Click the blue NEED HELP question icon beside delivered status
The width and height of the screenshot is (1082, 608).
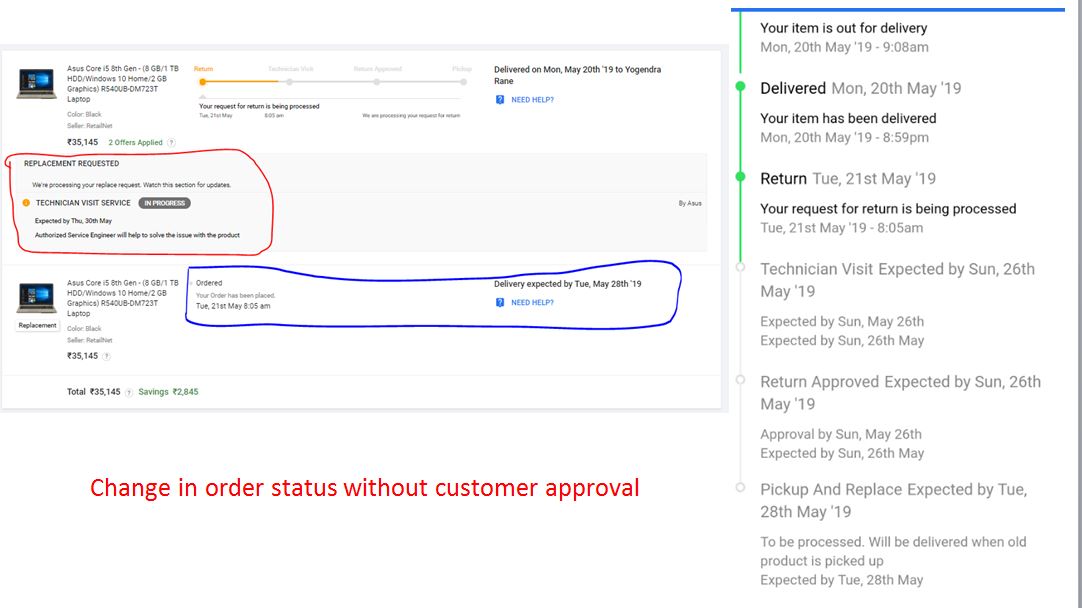500,99
